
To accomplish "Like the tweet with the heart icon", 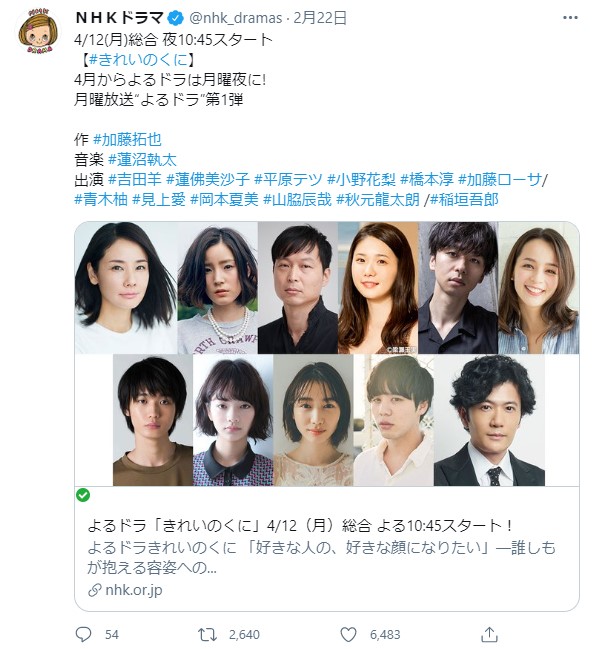I will [348, 634].
